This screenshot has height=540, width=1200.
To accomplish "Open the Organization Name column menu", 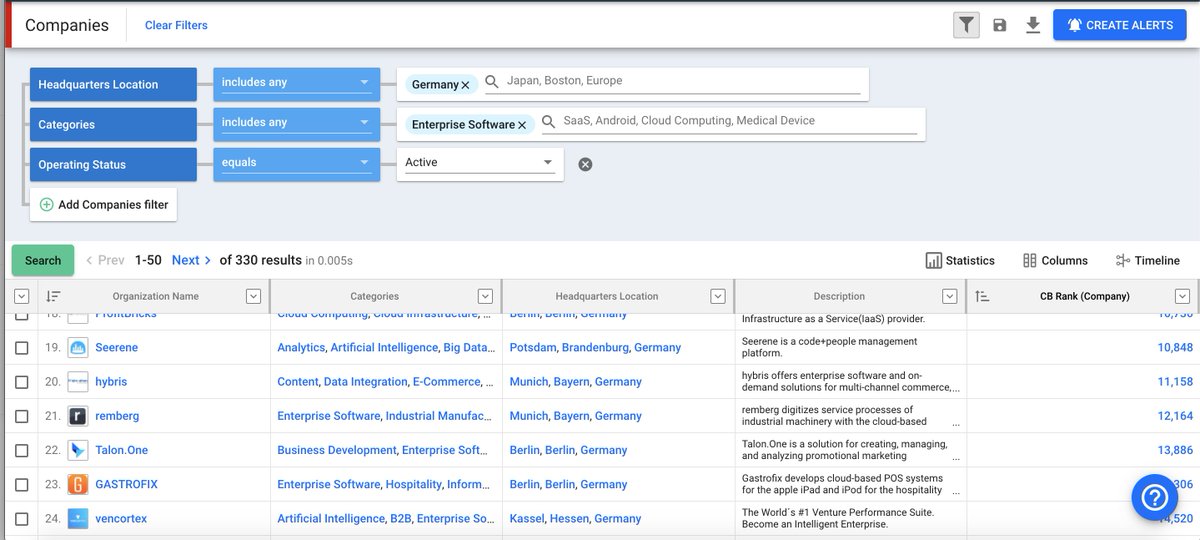I will point(253,296).
